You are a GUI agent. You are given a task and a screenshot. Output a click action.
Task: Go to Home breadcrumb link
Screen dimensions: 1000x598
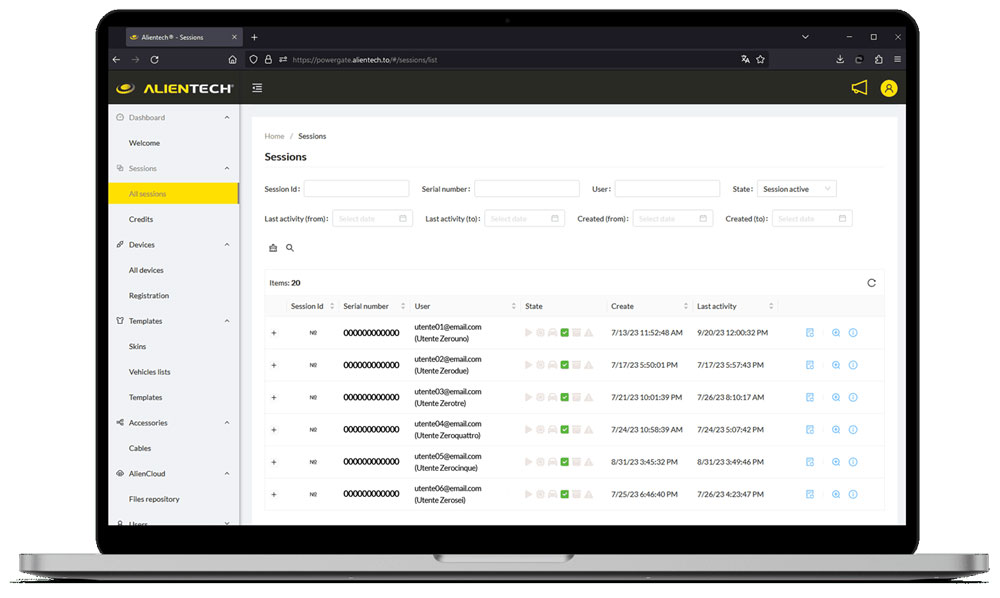click(x=274, y=136)
